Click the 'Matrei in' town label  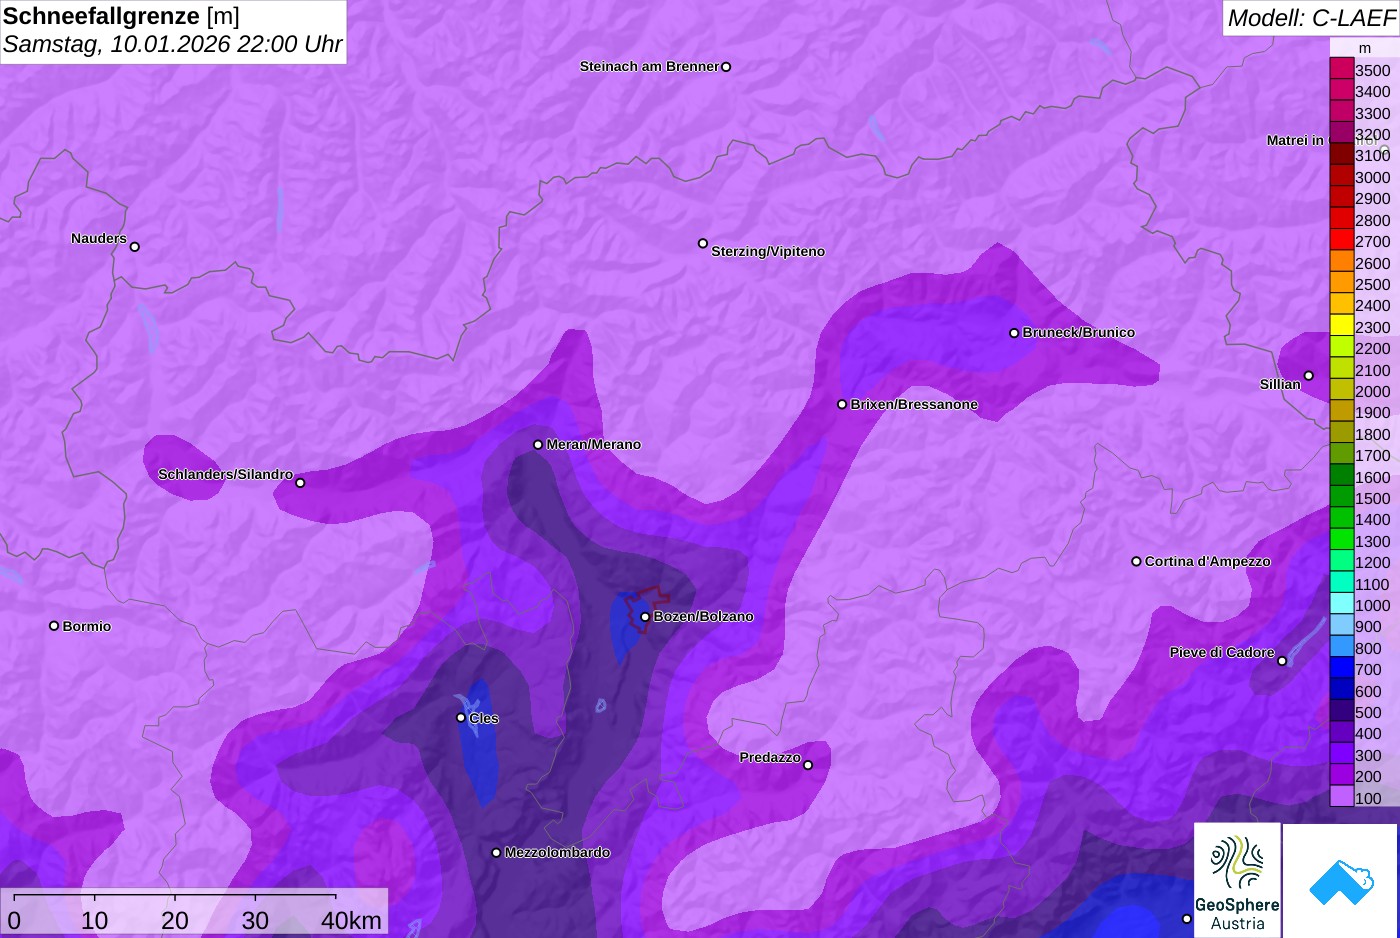(x=1295, y=140)
